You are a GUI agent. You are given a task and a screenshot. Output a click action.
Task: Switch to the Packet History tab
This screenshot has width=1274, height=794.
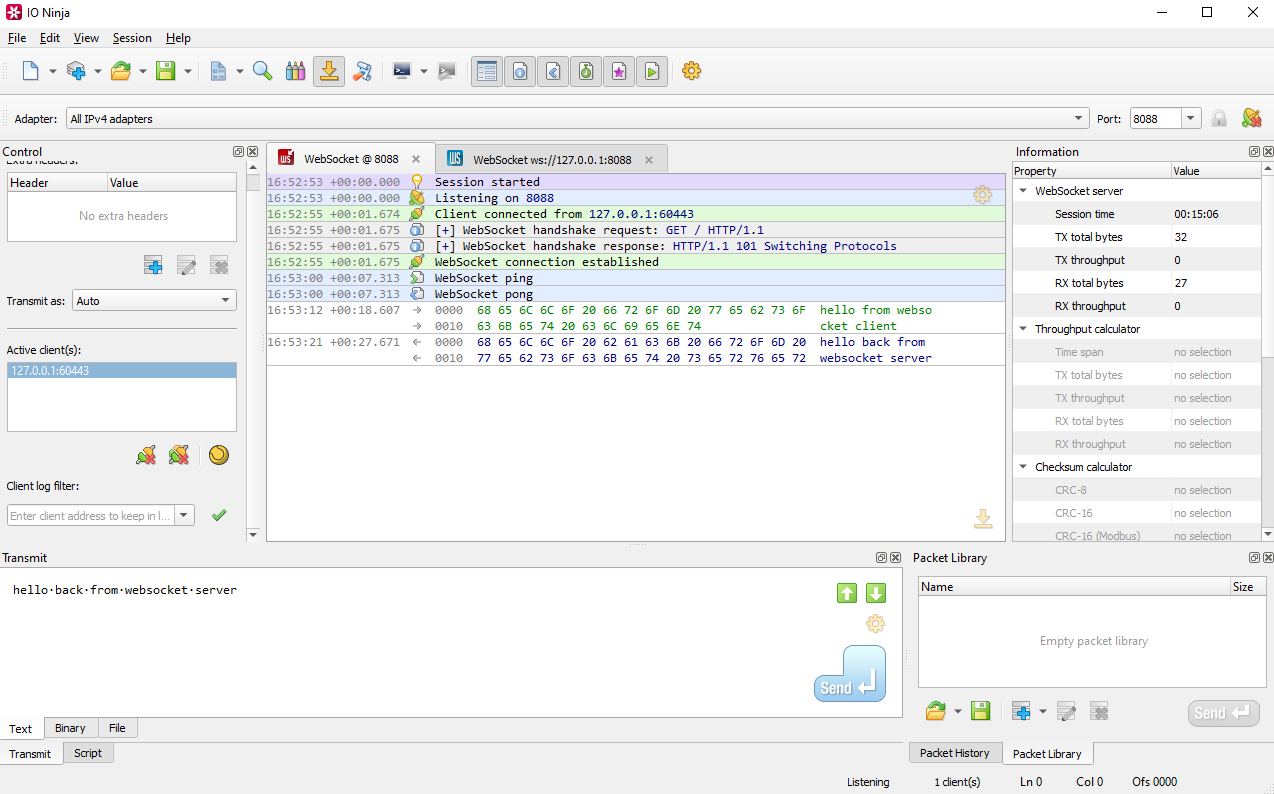(x=954, y=753)
